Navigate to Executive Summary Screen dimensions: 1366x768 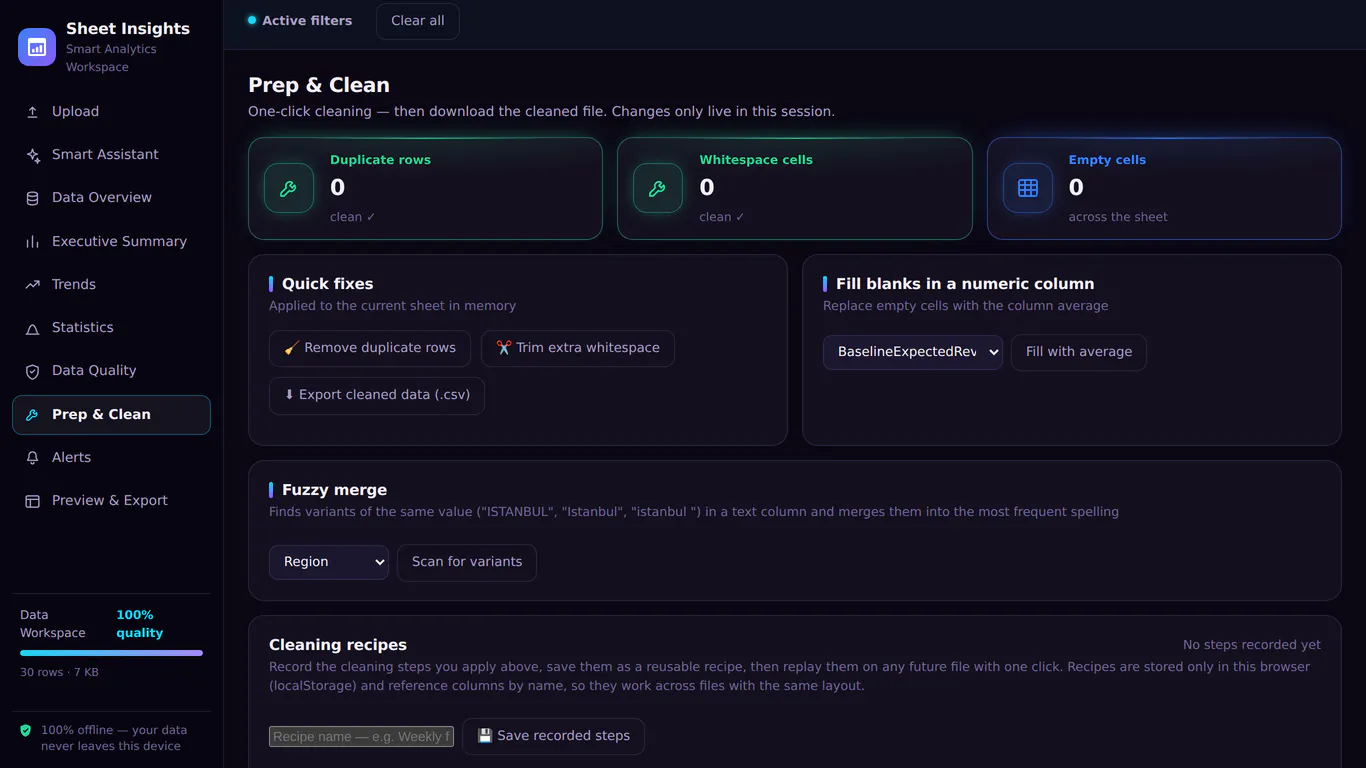111,242
